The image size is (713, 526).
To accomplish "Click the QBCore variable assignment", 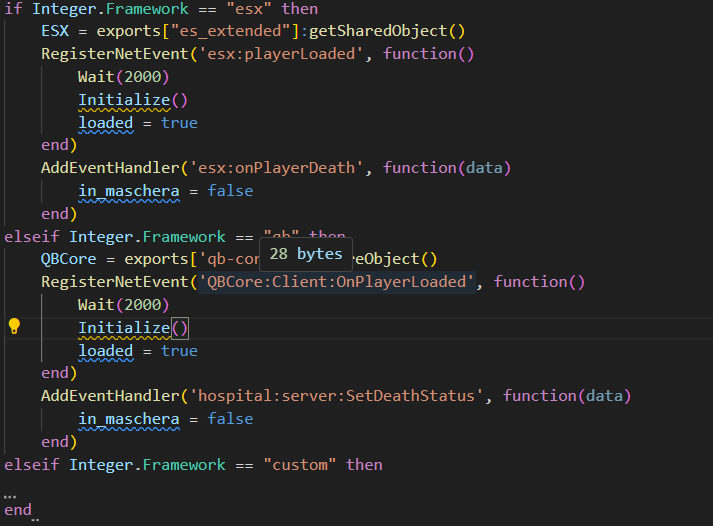I will click(x=69, y=259).
